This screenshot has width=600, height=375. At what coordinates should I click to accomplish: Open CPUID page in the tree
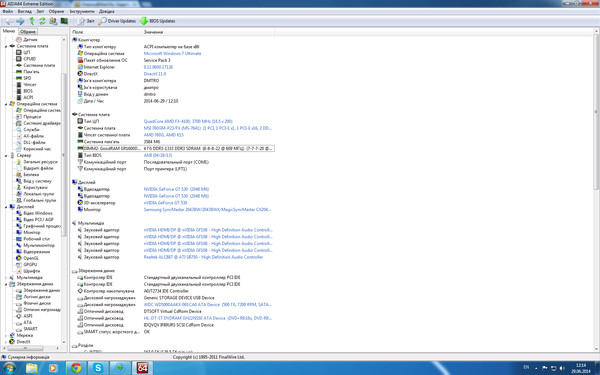(x=29, y=59)
